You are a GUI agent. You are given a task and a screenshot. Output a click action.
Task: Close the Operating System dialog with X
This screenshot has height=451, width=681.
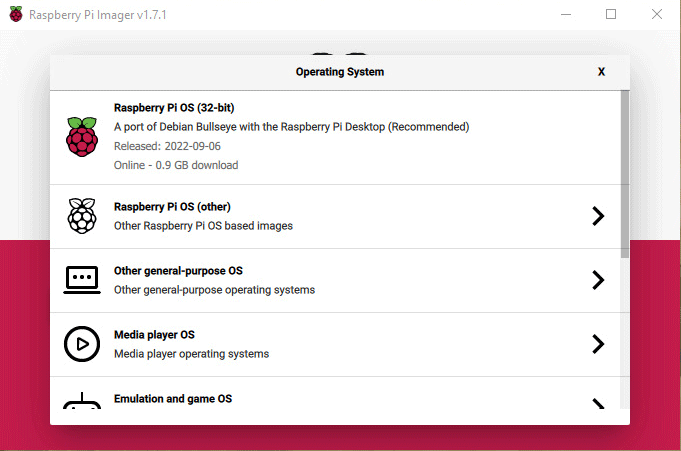point(601,72)
